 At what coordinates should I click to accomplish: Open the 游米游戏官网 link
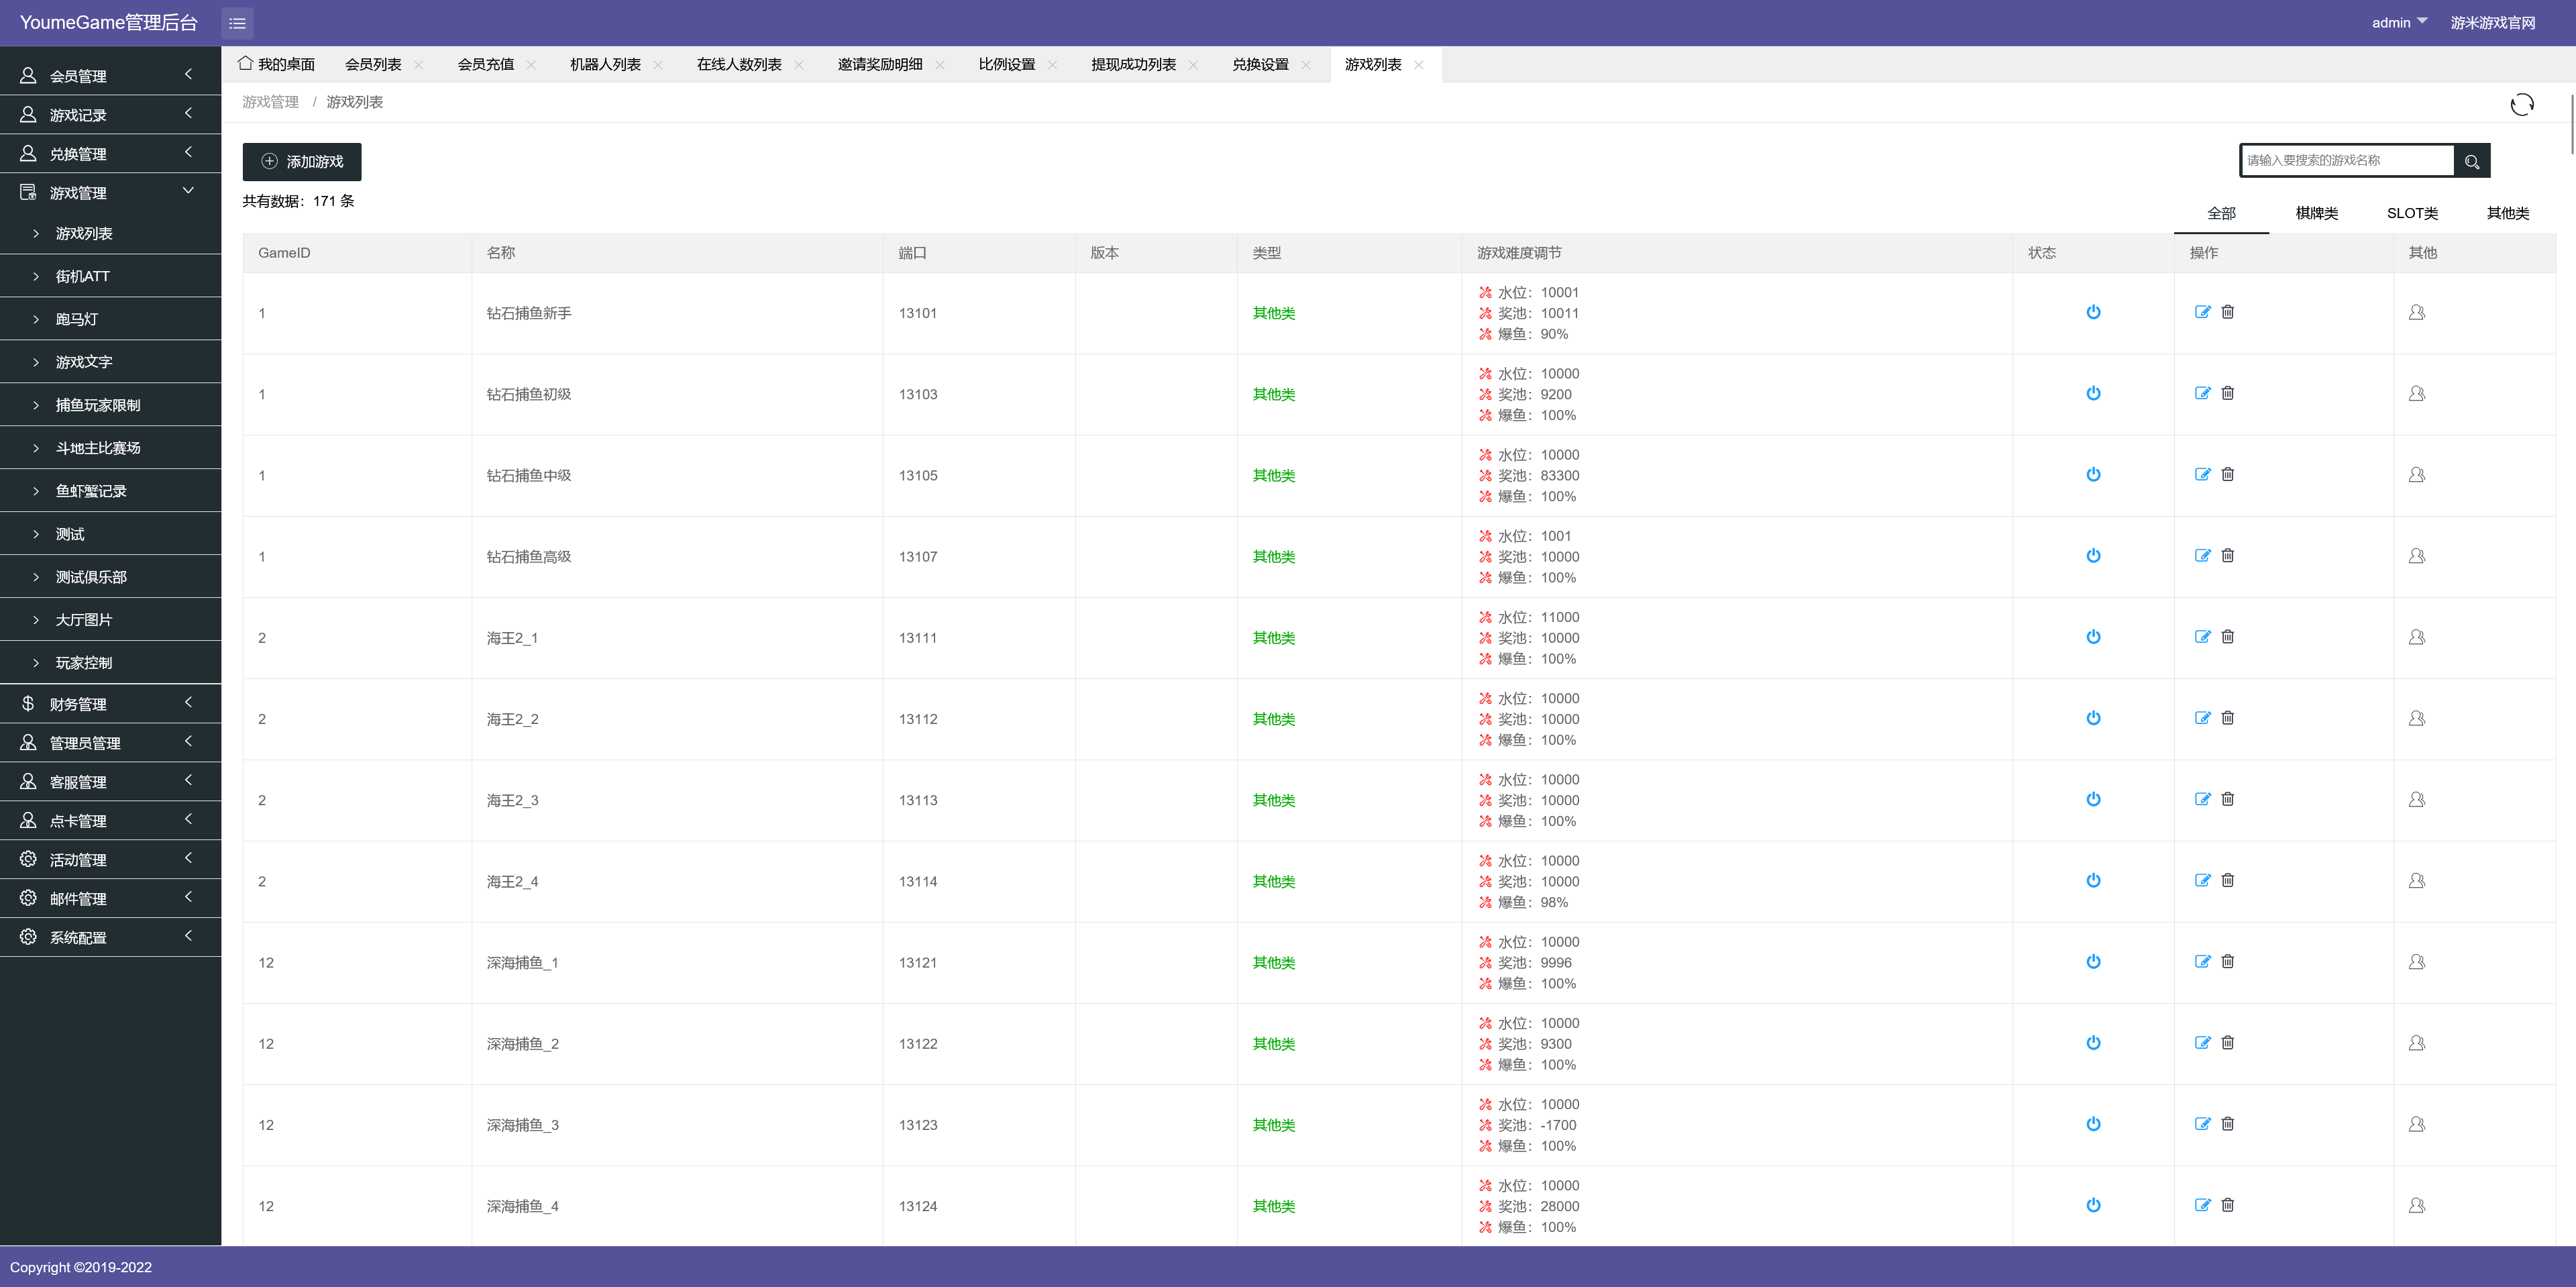pyautogui.click(x=2492, y=23)
